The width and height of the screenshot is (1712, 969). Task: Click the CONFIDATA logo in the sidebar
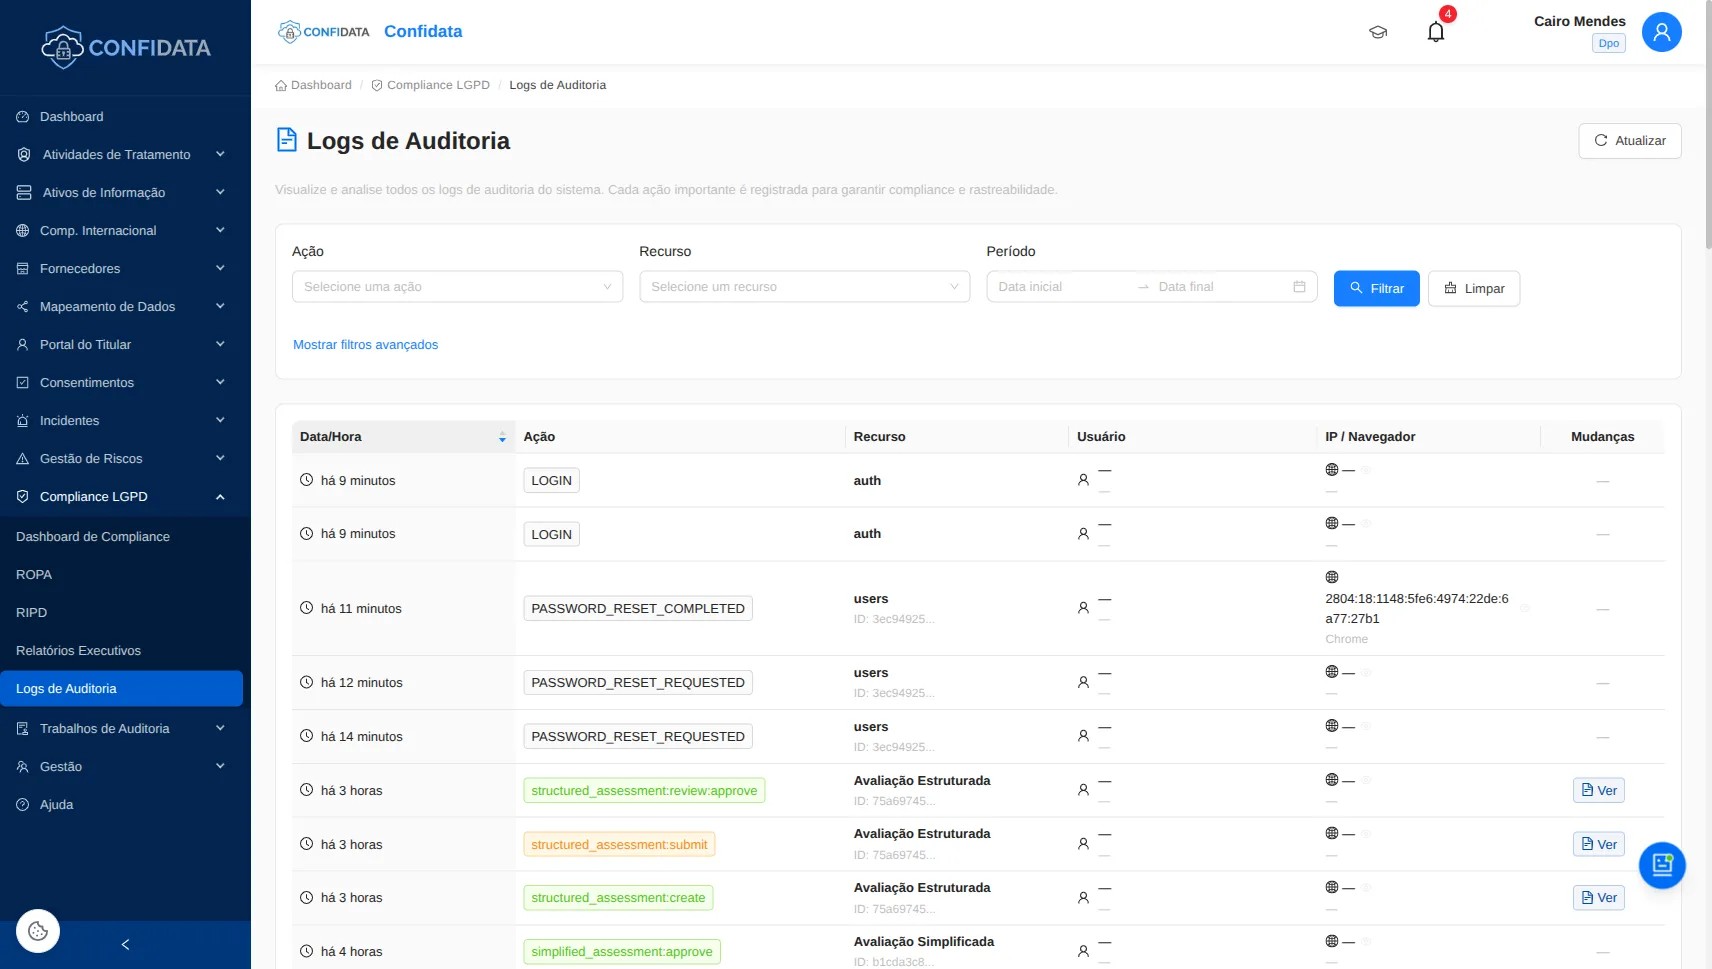click(125, 46)
